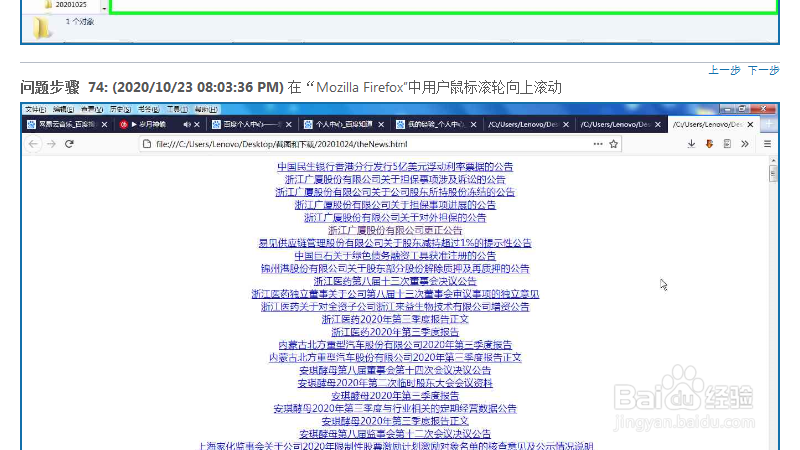The width and height of the screenshot is (800, 450).
Task: Open link 浙江广厦关于公司股东所持股份冻结的公告
Action: pos(395,192)
